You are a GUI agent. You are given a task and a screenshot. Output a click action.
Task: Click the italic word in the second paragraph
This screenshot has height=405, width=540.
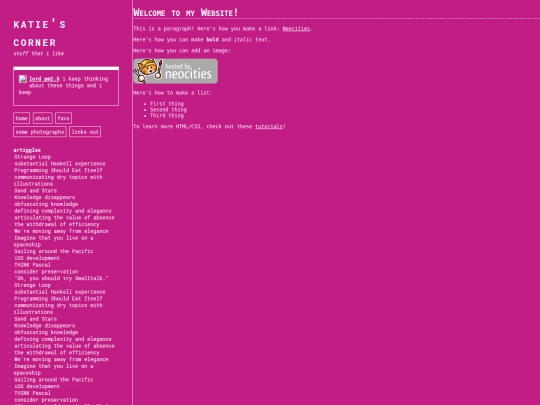(x=243, y=40)
